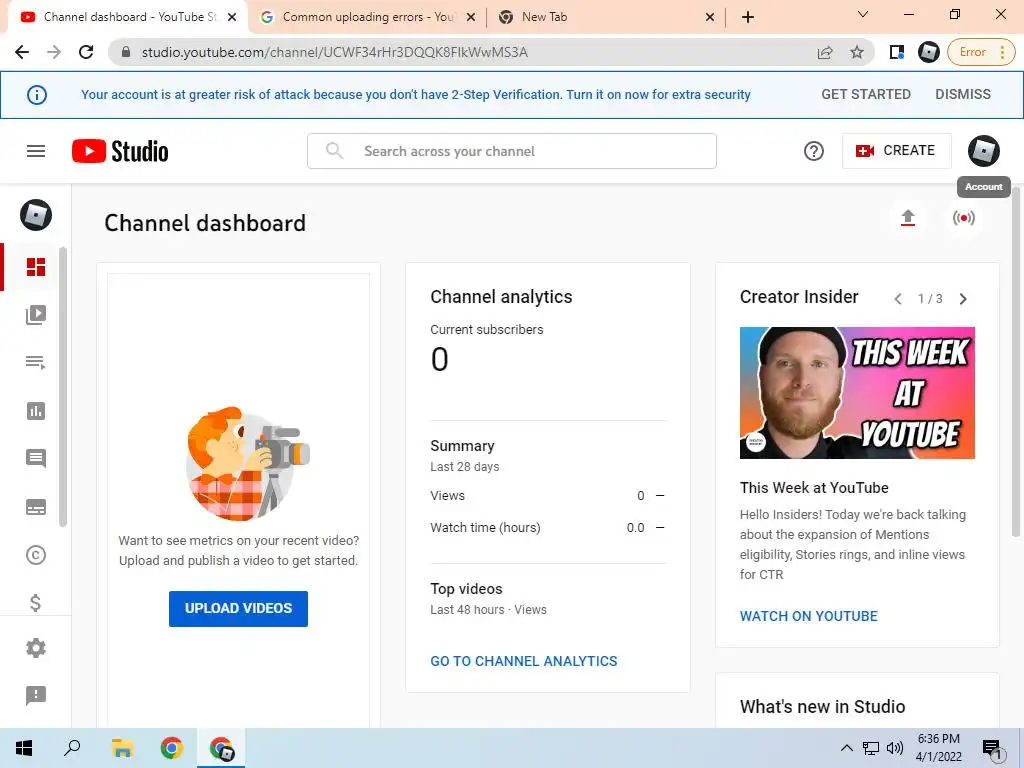The width and height of the screenshot is (1024, 768).
Task: Click WATCH ON YOUTUBE link
Action: pyautogui.click(x=808, y=616)
